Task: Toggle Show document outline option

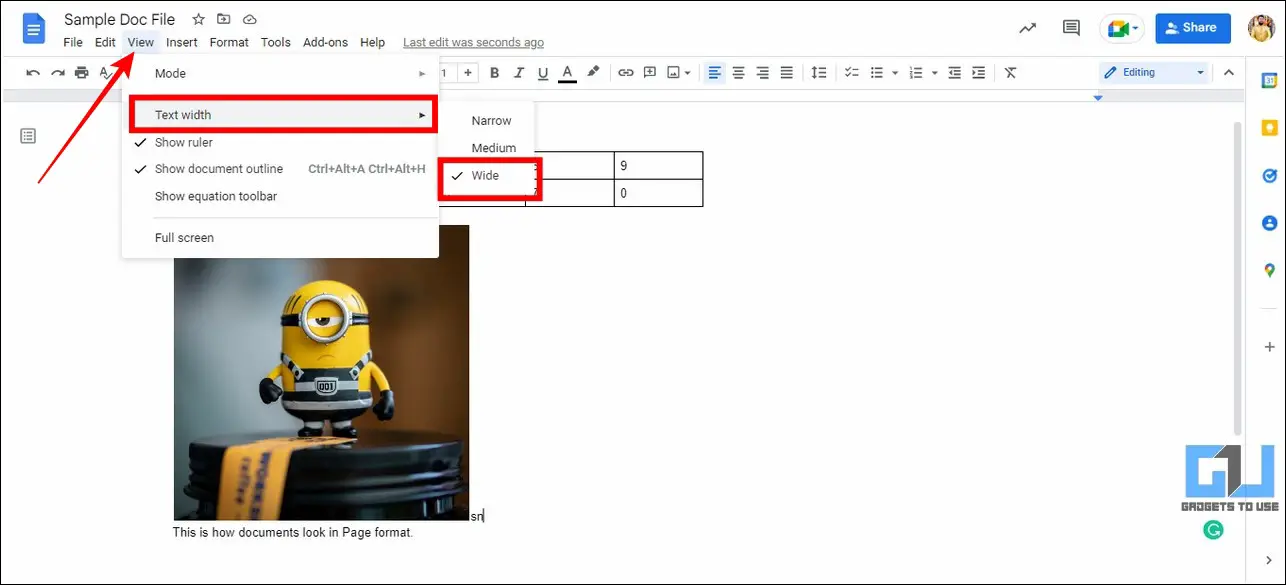Action: (x=280, y=169)
